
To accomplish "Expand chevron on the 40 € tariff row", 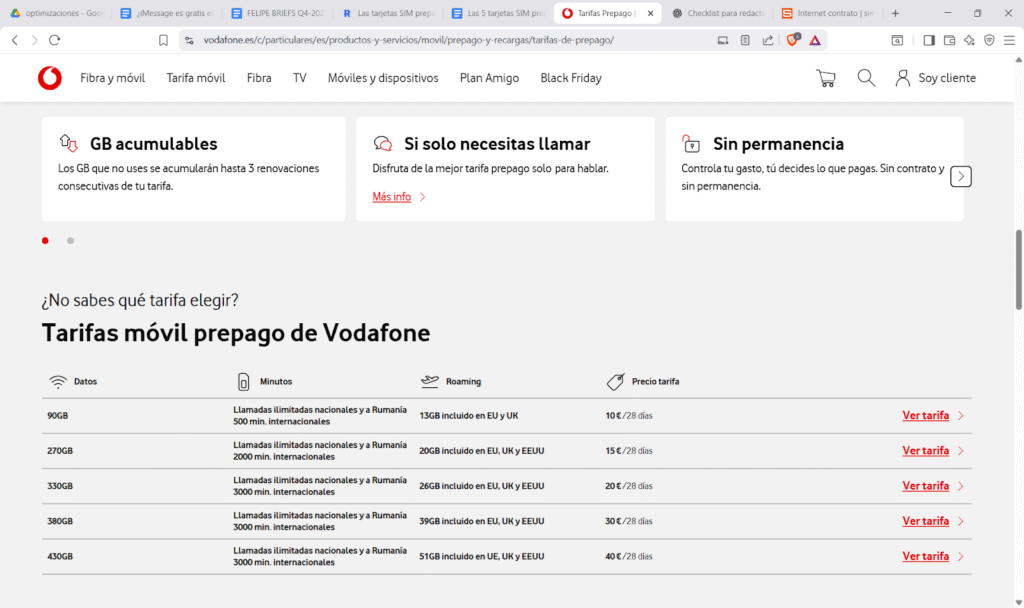I will [x=961, y=556].
